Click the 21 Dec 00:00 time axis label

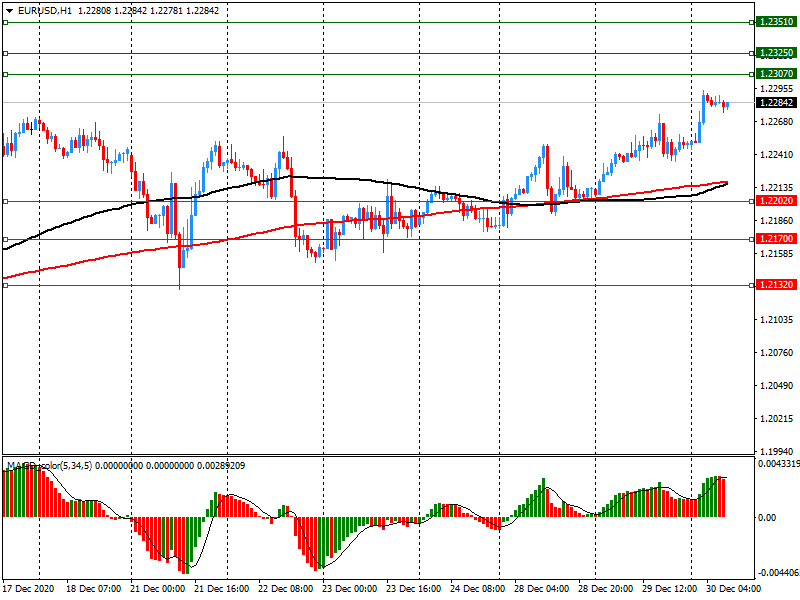pyautogui.click(x=158, y=589)
